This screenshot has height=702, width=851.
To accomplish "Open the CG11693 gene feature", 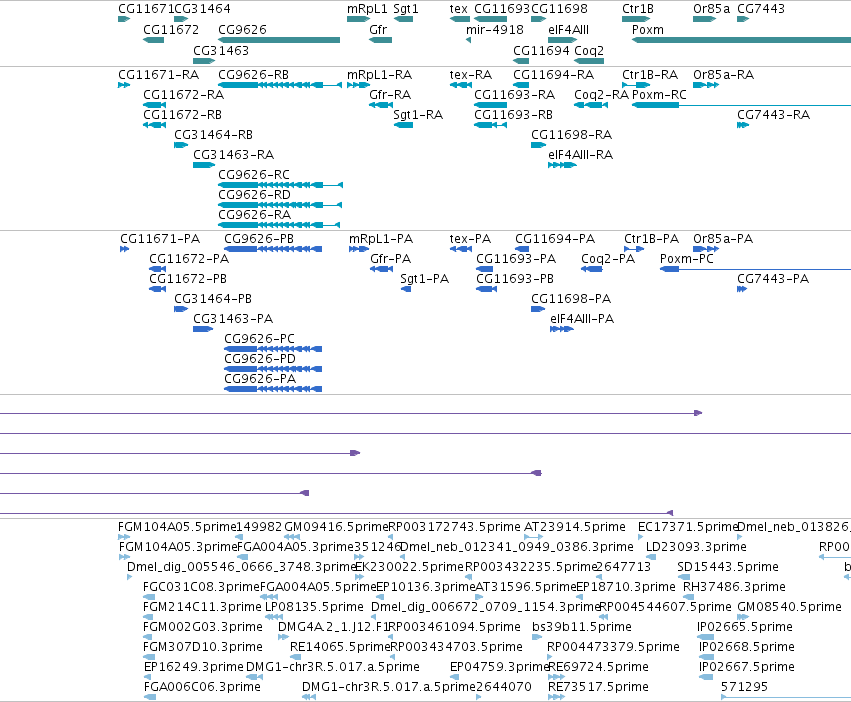I will click(x=491, y=19).
